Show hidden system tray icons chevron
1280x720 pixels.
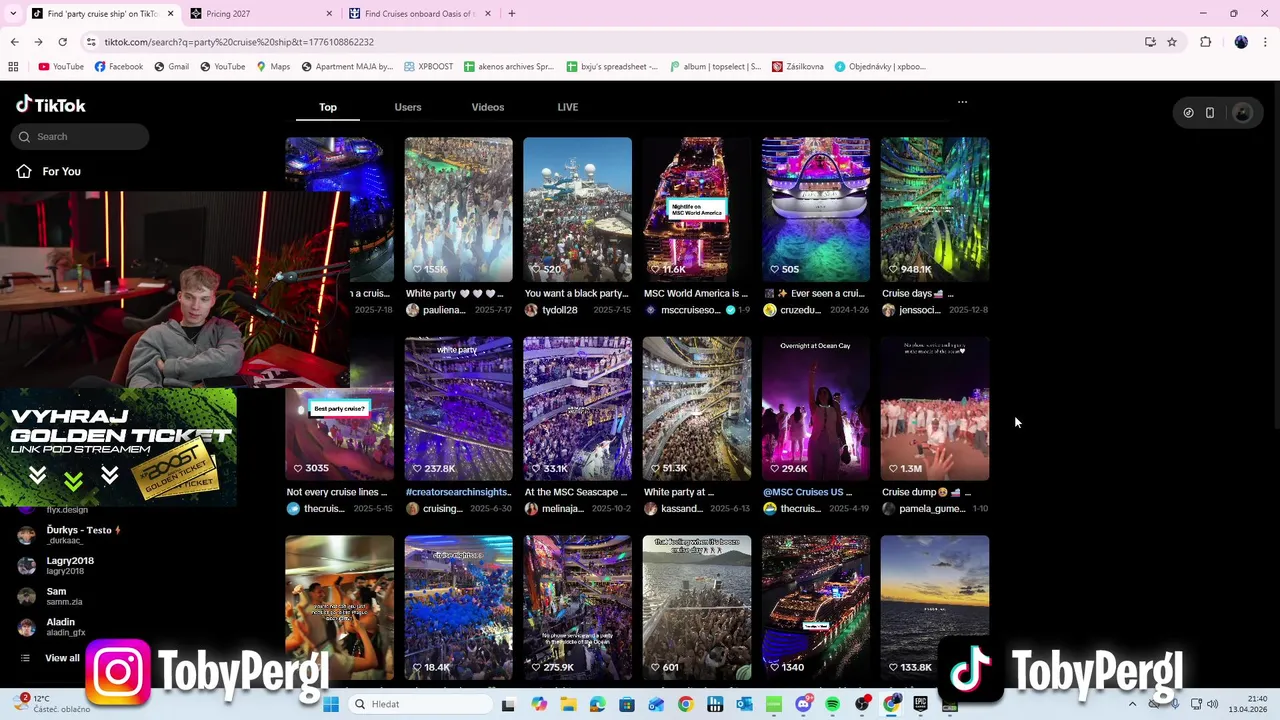[x=1132, y=704]
